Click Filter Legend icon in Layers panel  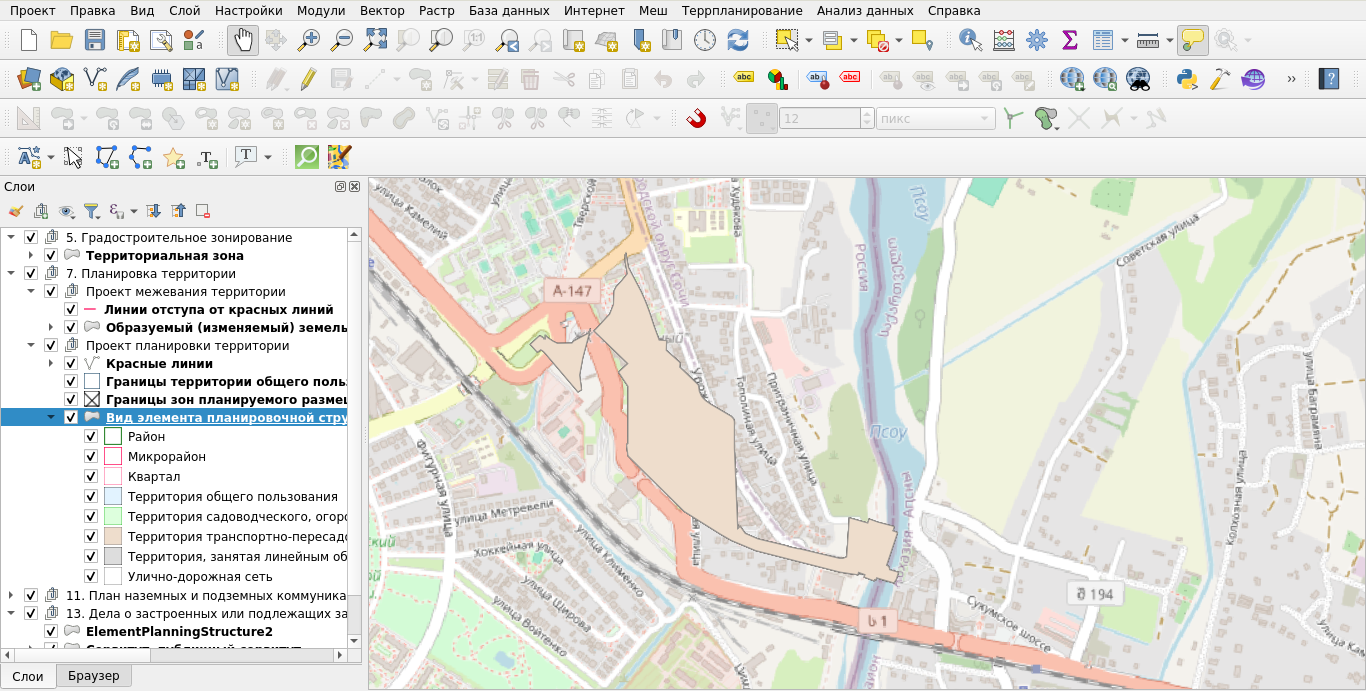click(x=91, y=211)
